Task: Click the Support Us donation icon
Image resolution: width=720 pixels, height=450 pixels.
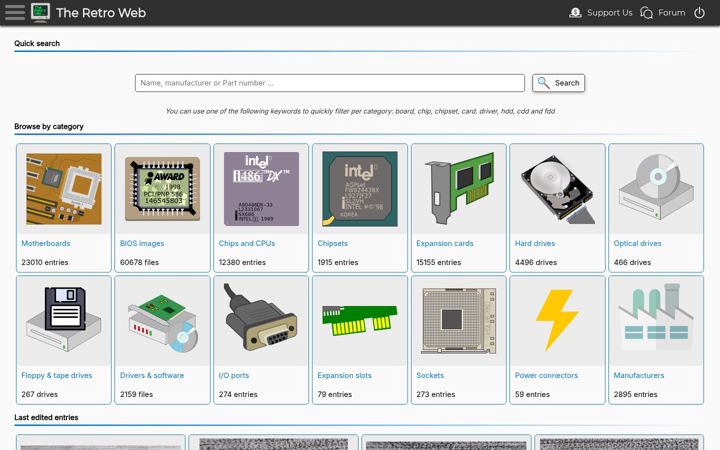Action: (x=575, y=12)
